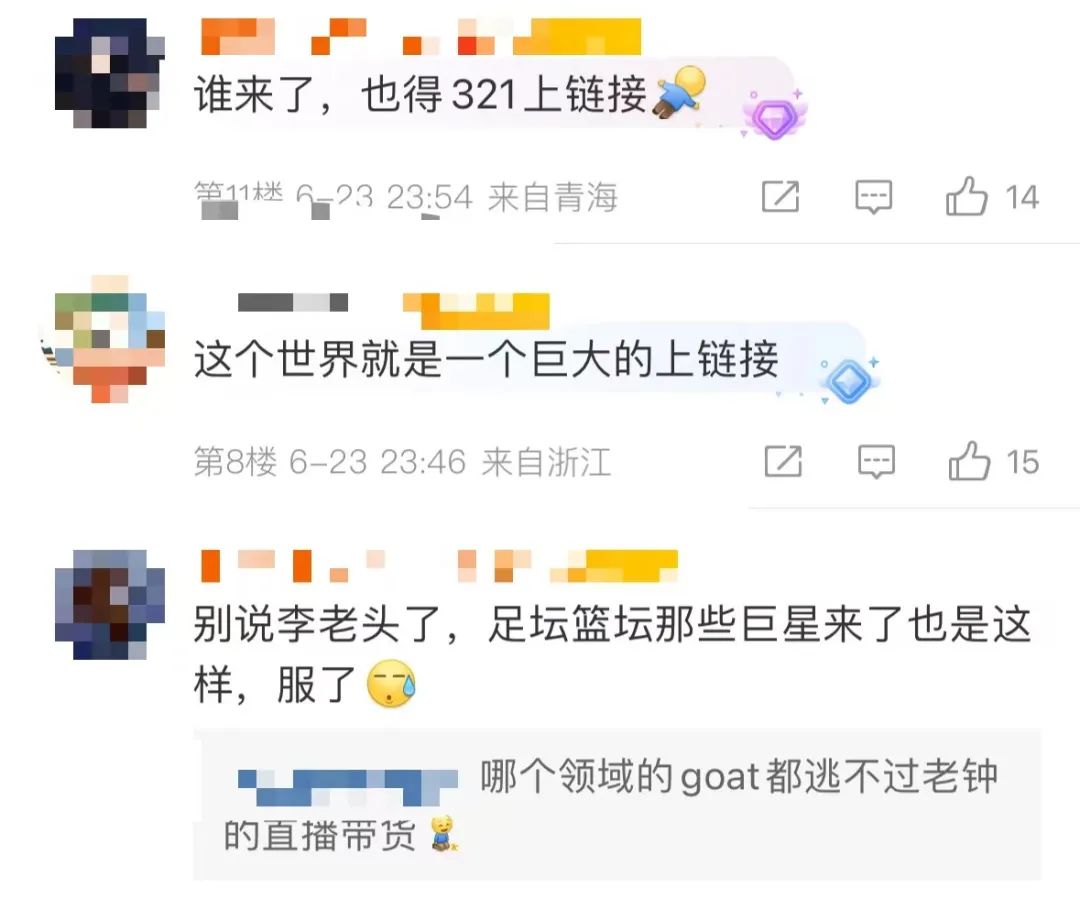Image resolution: width=1080 pixels, height=899 pixels.
Task: Like the floor 11 comment from Qinghai
Action: click(966, 196)
